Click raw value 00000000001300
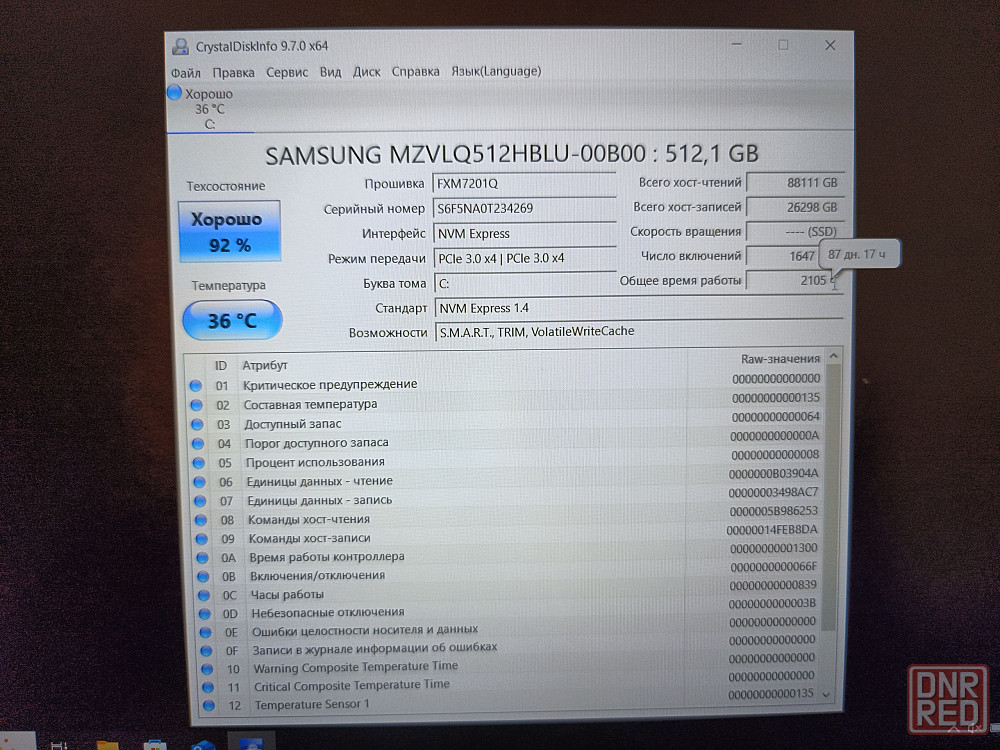 [774, 548]
